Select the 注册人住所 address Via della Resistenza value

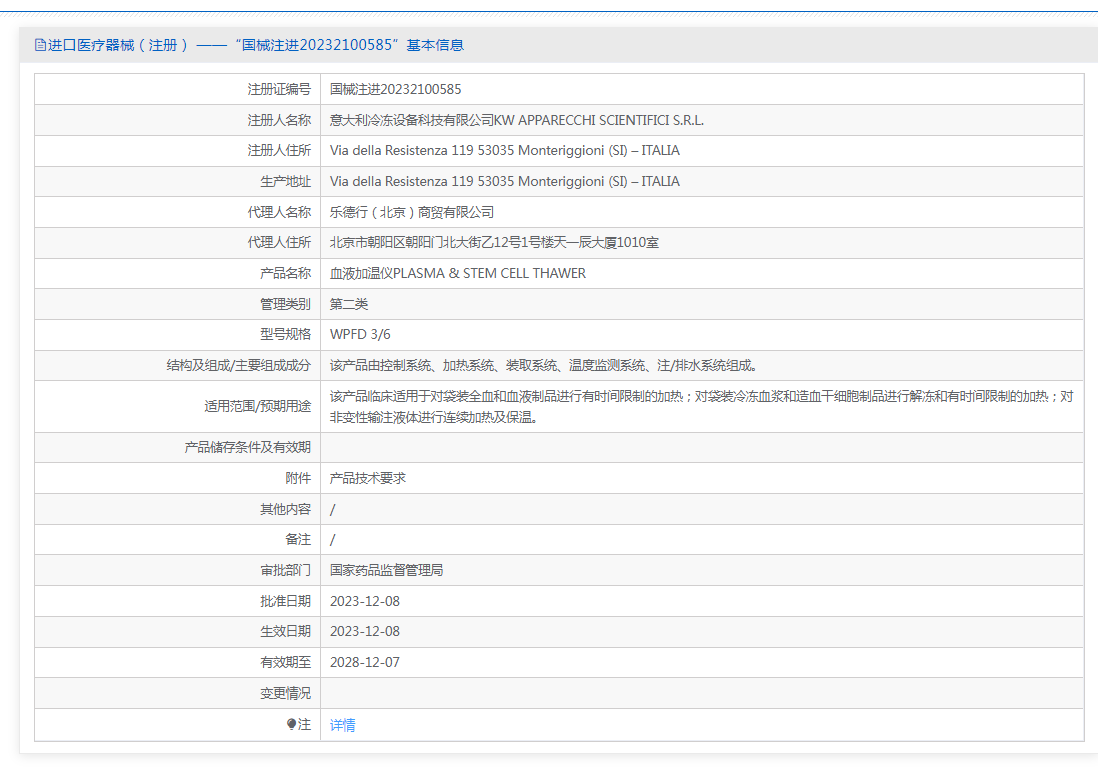coord(505,151)
